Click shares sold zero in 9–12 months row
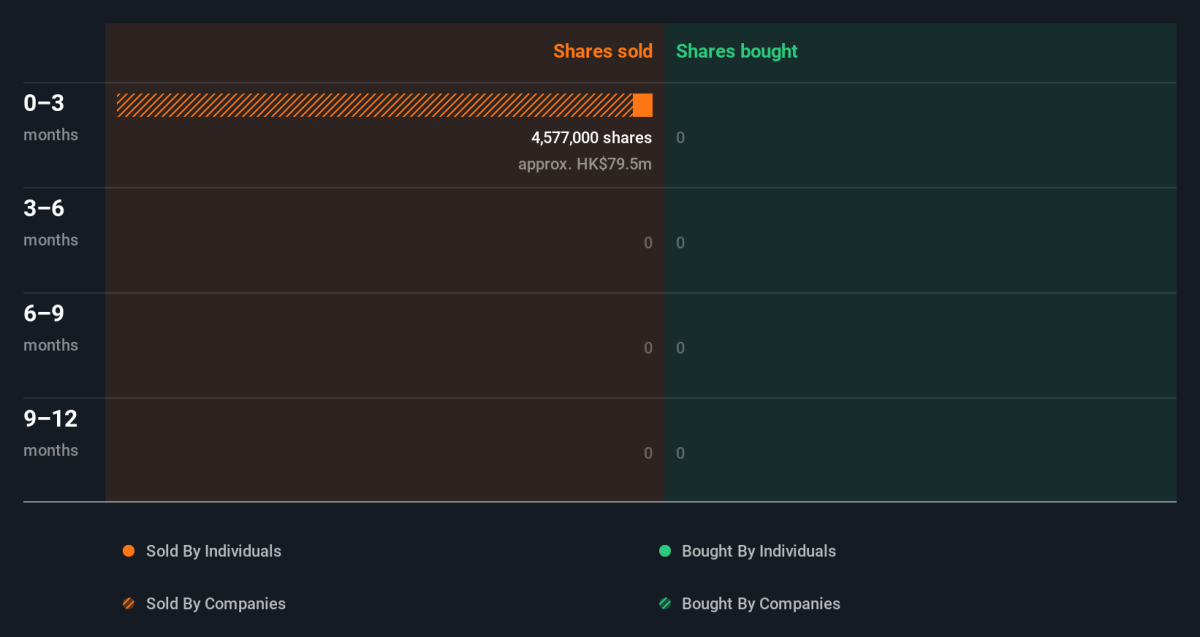The image size is (1200, 637). pos(648,453)
